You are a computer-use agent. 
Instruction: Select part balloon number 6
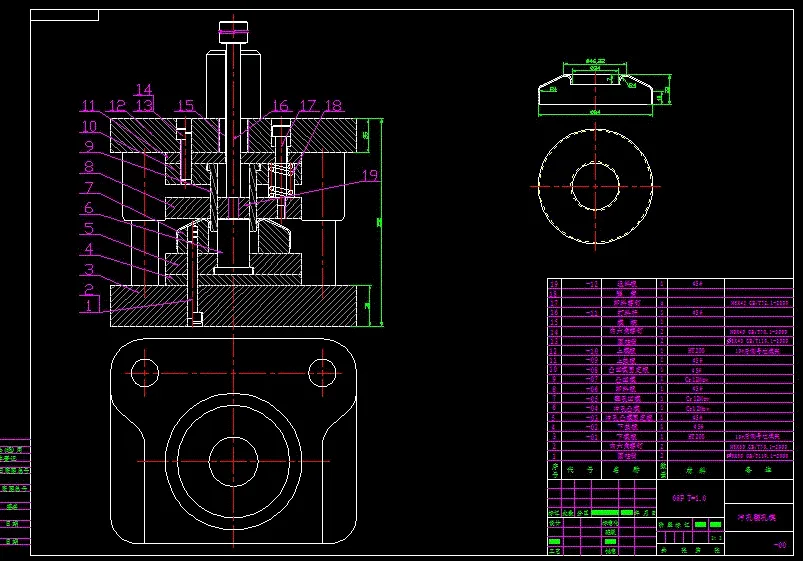[x=89, y=207]
